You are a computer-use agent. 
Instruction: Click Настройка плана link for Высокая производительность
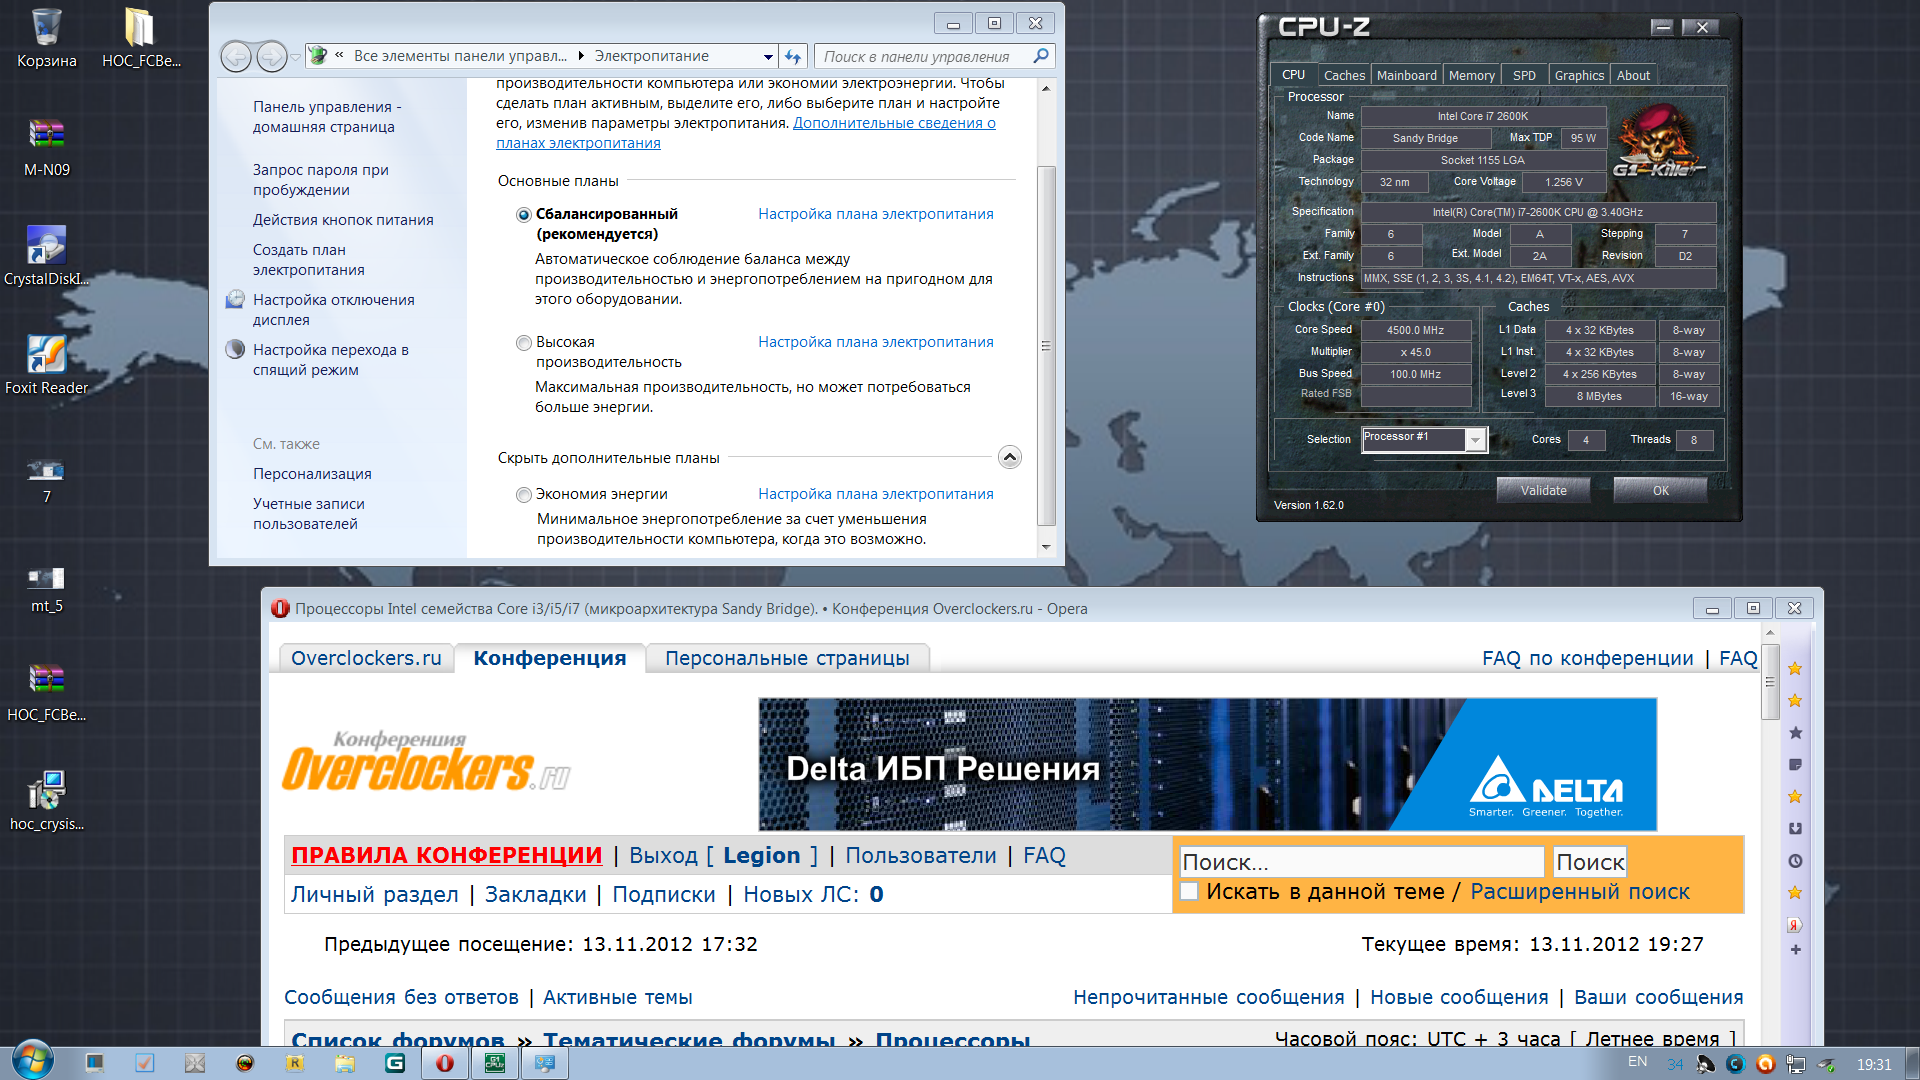click(876, 342)
